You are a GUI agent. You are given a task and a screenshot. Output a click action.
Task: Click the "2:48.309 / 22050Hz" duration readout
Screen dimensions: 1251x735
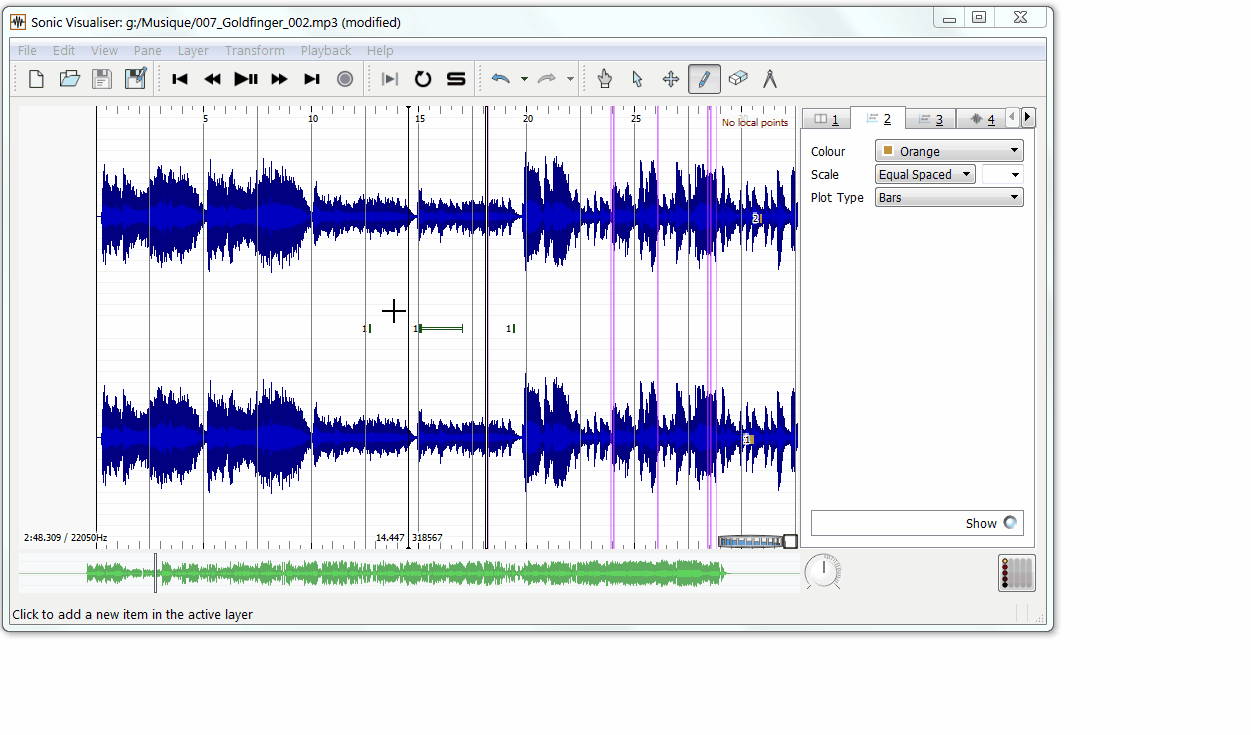tap(65, 538)
